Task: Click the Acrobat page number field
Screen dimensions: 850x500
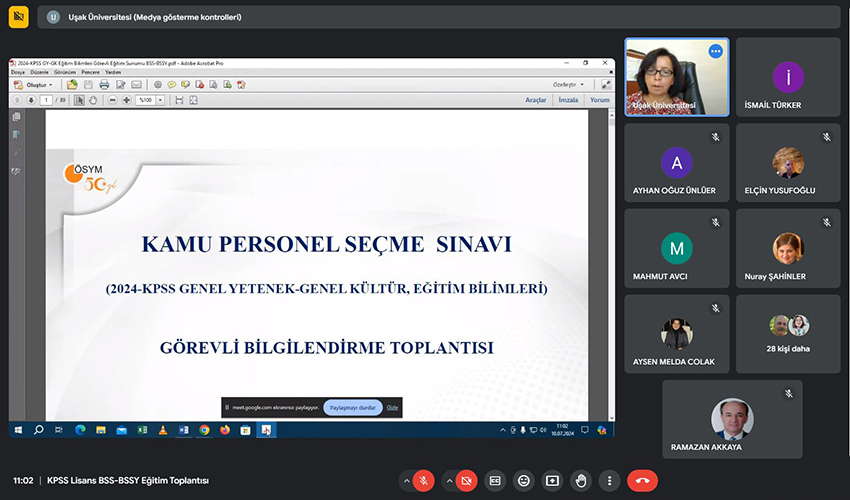Action: pyautogui.click(x=46, y=100)
